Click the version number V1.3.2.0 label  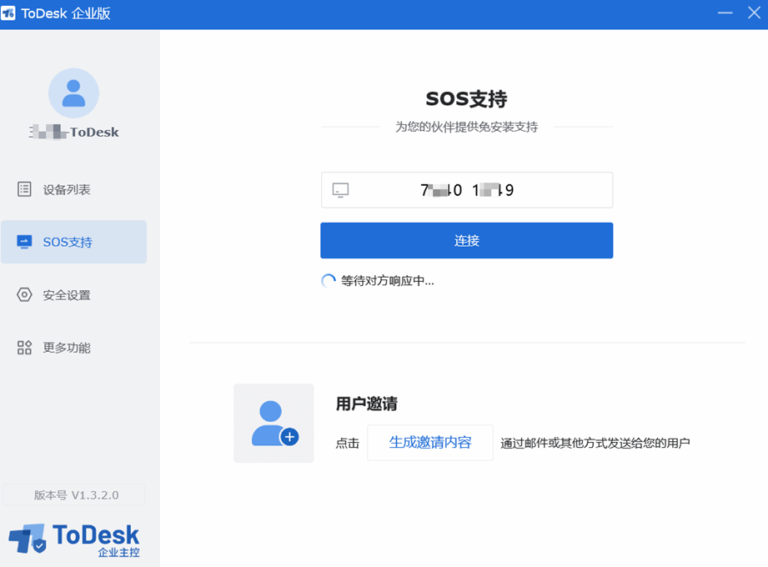click(x=76, y=495)
